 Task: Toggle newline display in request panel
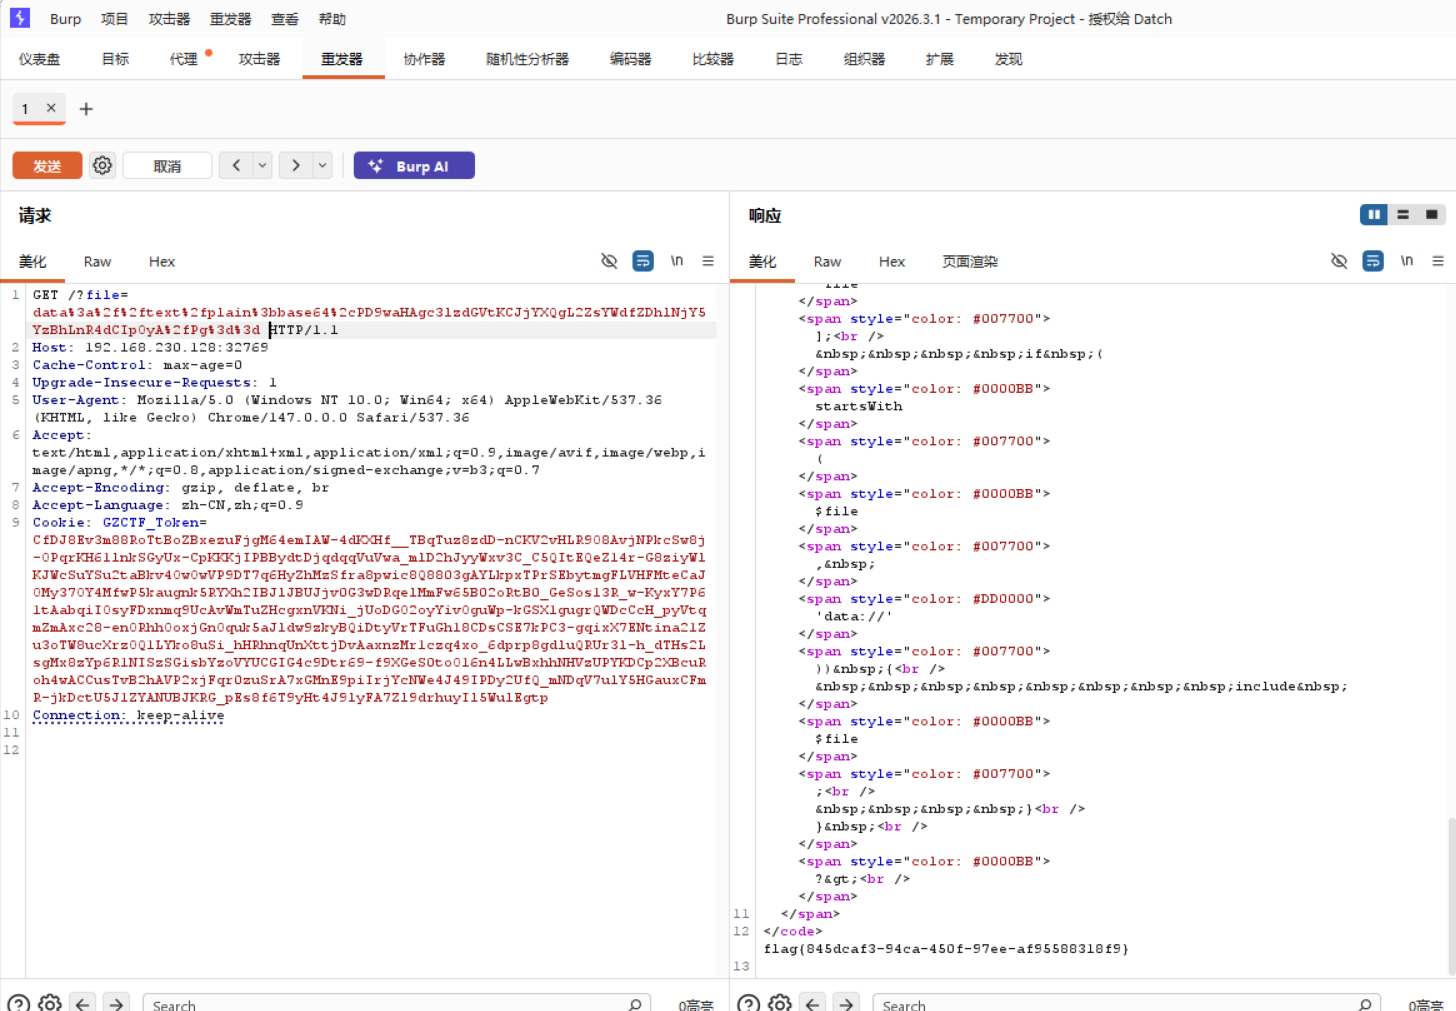pos(677,261)
